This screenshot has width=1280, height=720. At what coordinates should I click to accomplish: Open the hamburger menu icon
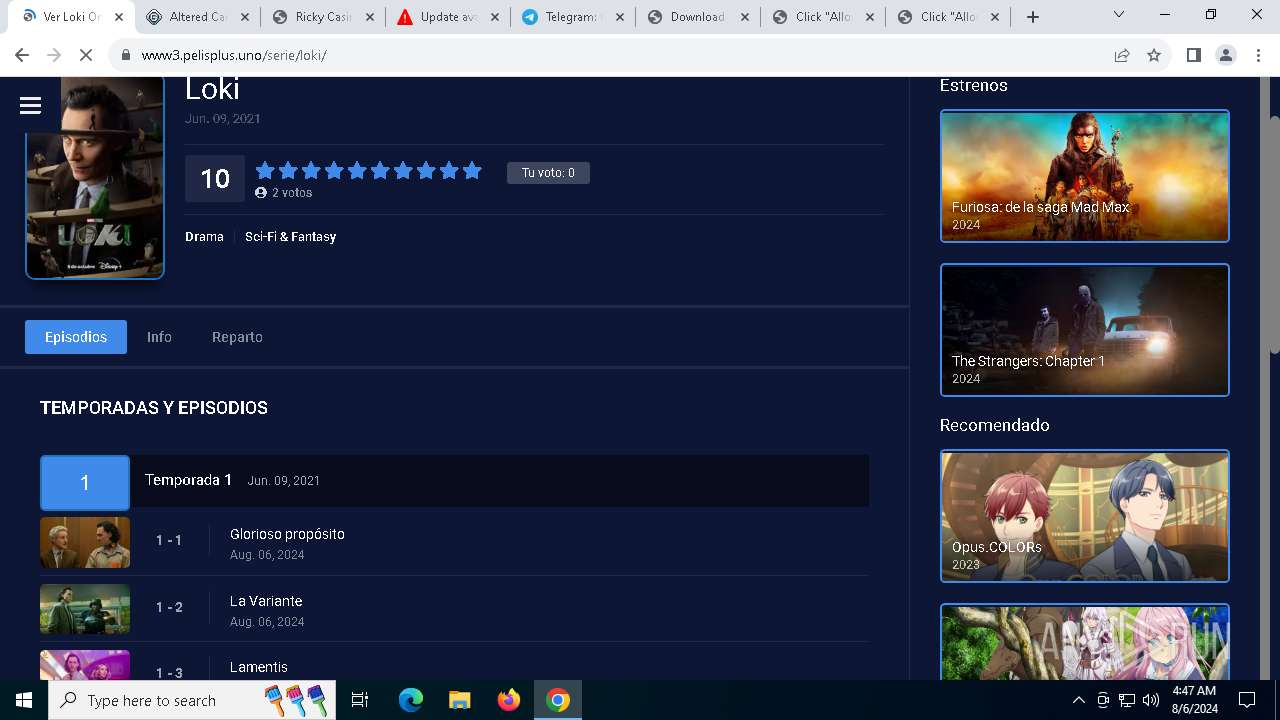coord(30,105)
